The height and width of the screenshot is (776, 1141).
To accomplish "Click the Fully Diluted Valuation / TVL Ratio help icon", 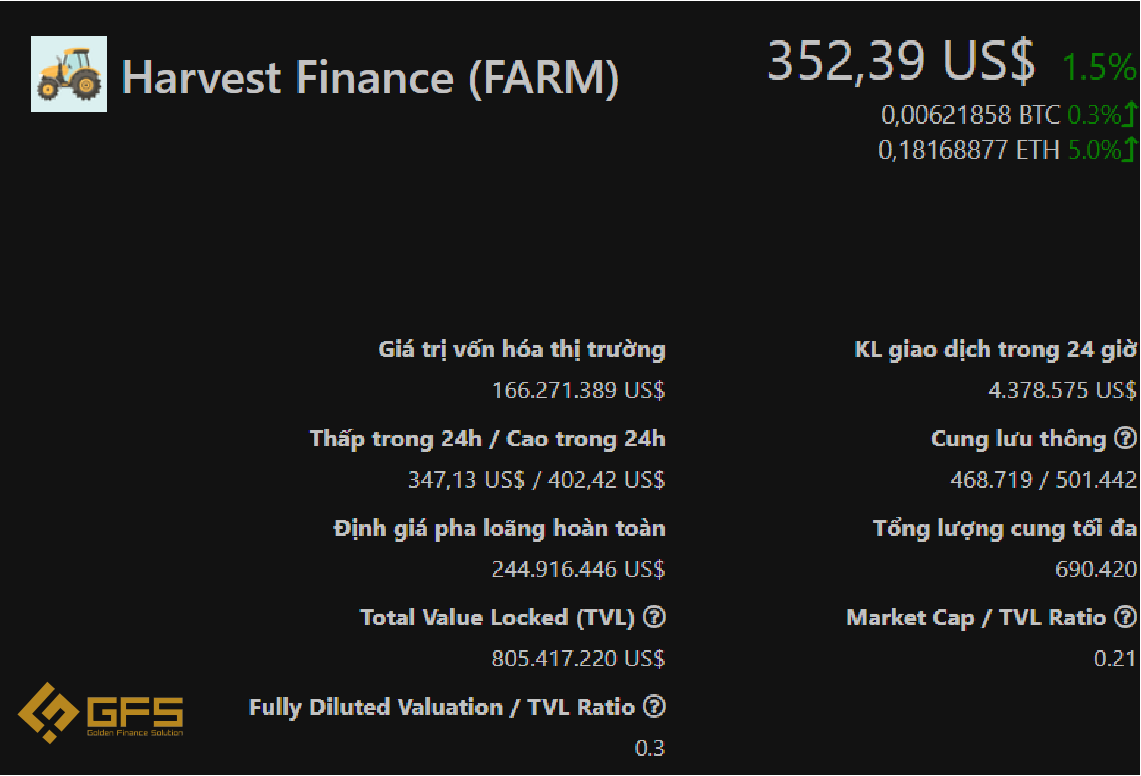I will 655,706.
